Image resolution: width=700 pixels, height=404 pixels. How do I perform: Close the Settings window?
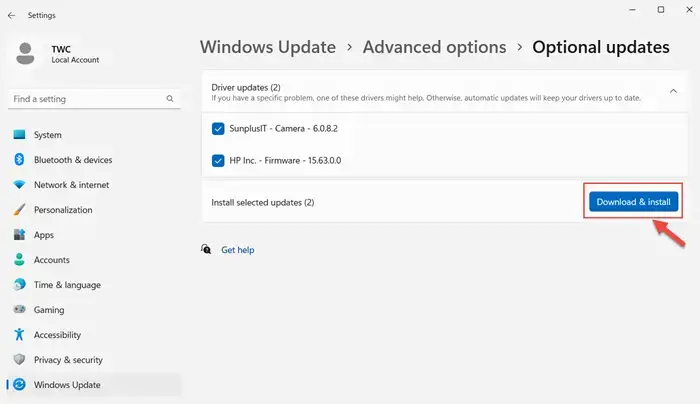689,9
